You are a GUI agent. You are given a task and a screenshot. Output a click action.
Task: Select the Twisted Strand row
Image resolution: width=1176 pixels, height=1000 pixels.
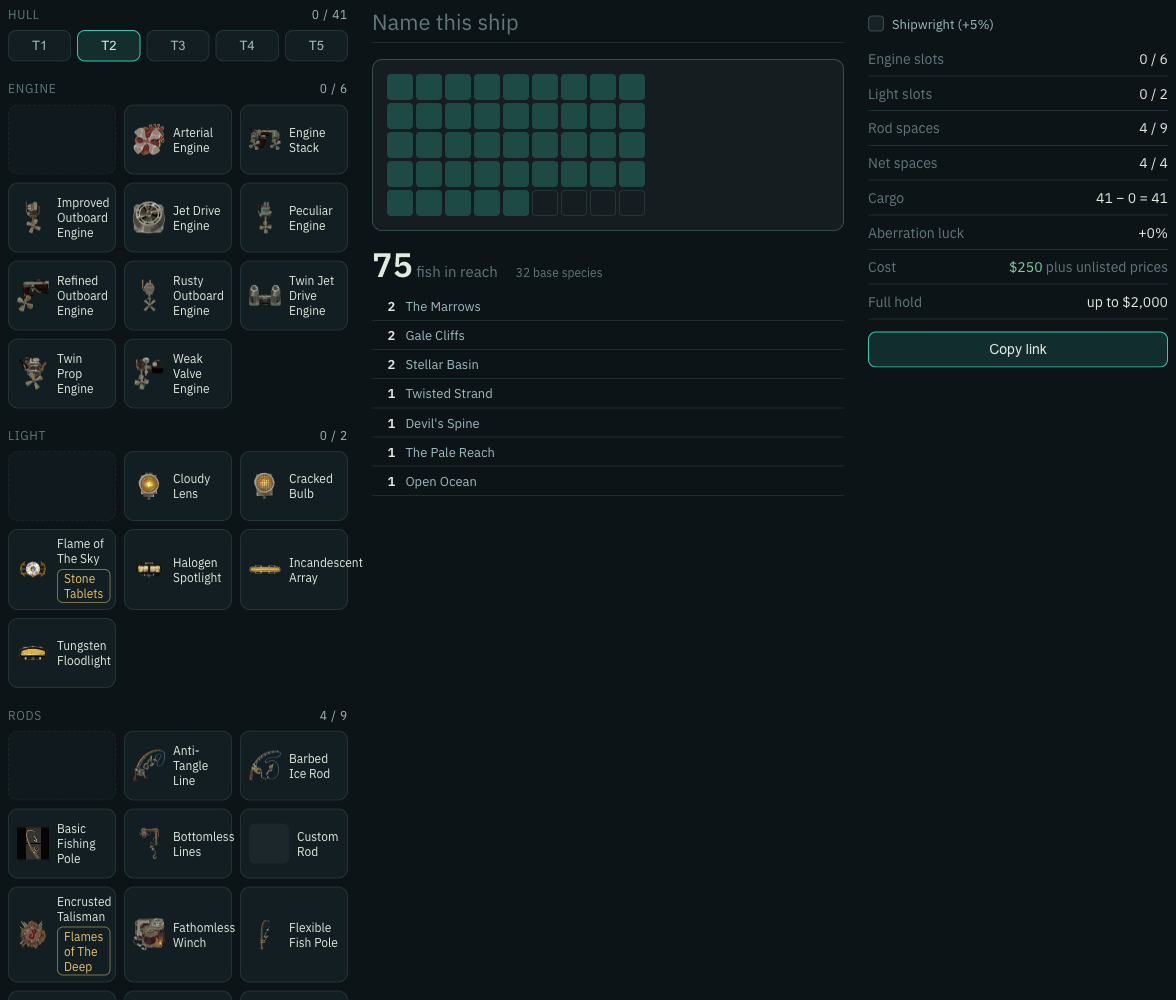pos(608,394)
